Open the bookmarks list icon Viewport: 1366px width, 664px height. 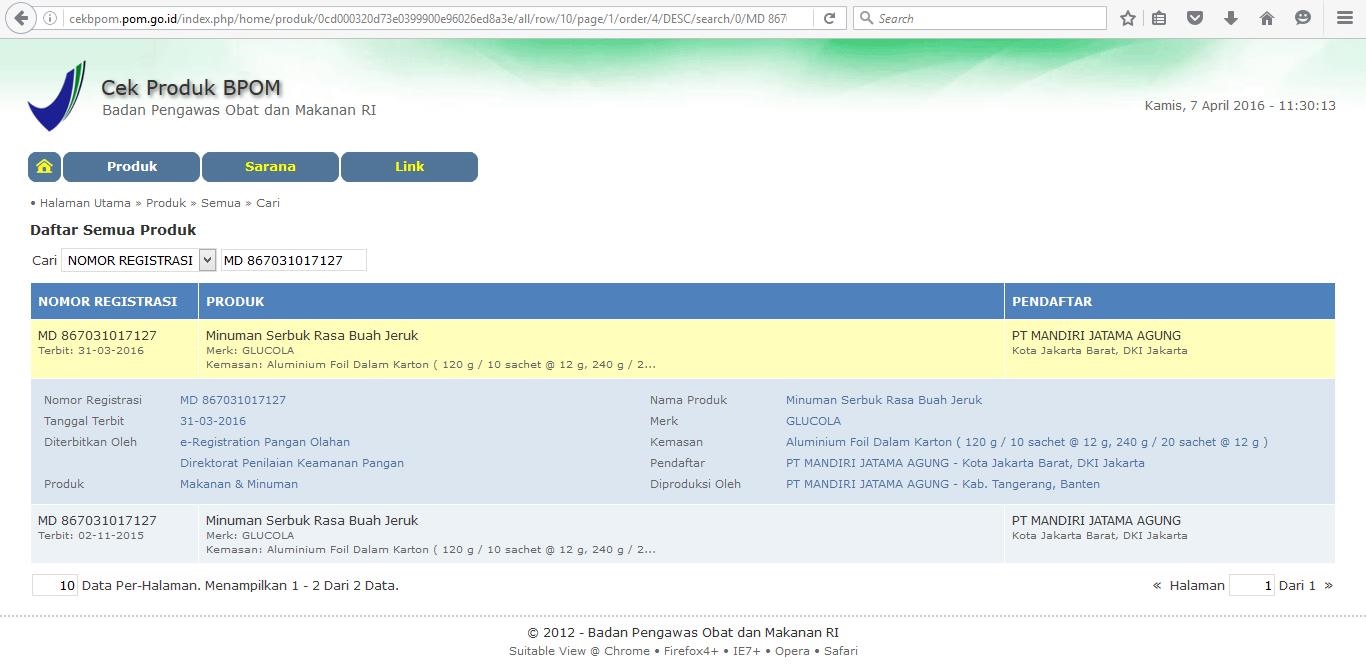1159,18
